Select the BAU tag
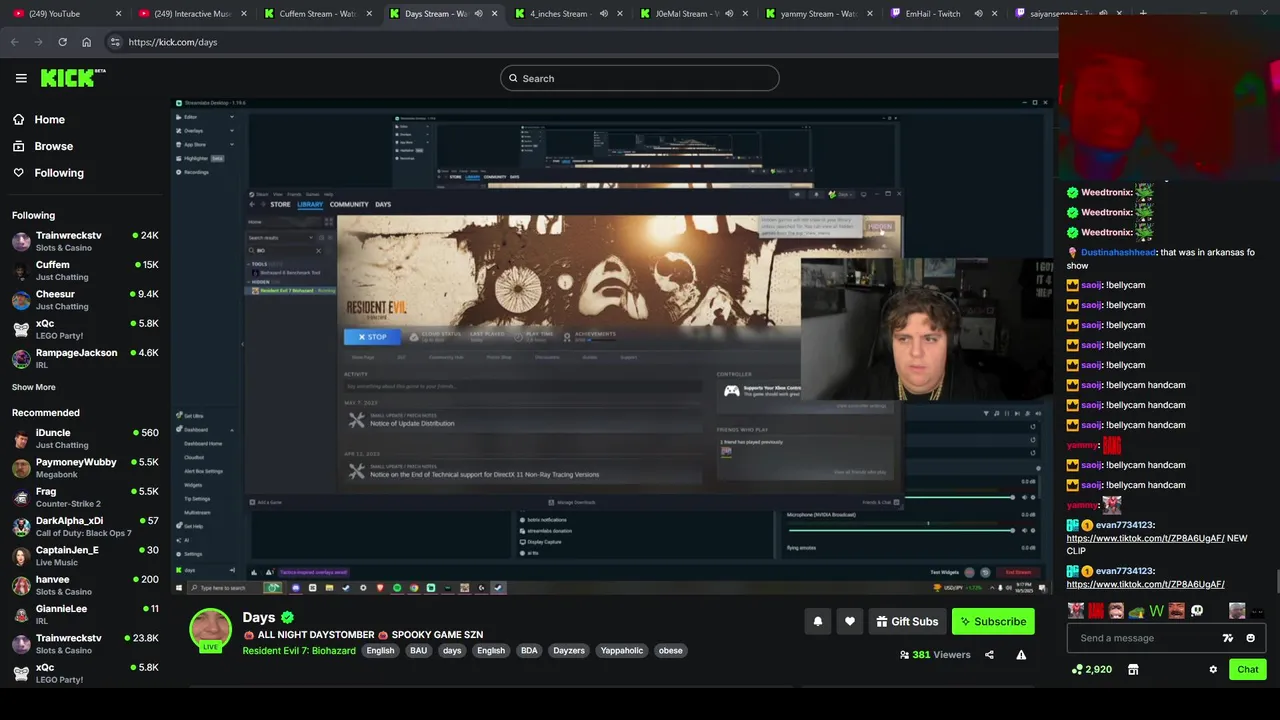The width and height of the screenshot is (1280, 720). coord(418,651)
